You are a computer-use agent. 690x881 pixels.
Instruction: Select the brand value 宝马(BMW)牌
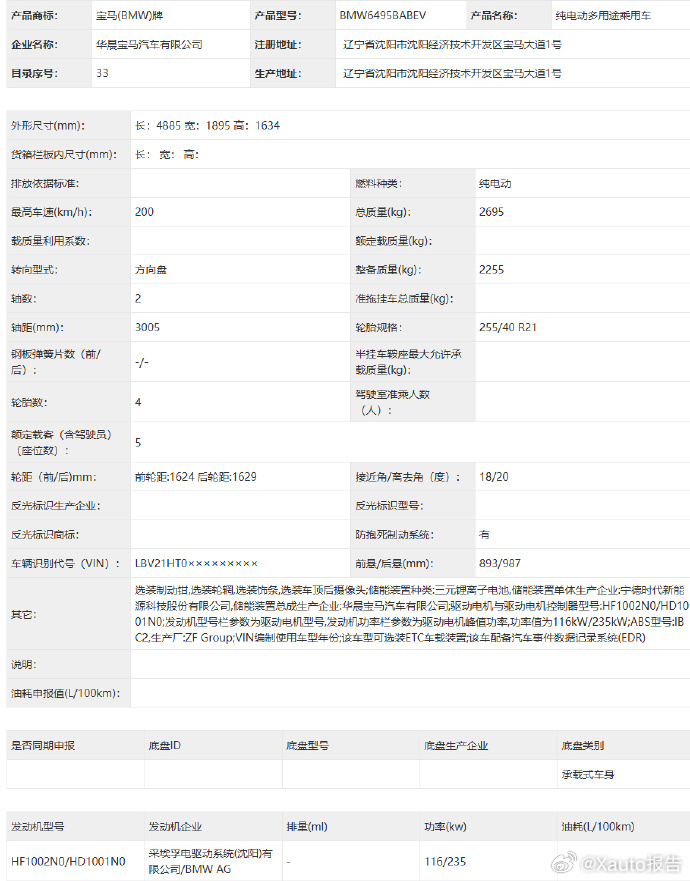pos(129,16)
